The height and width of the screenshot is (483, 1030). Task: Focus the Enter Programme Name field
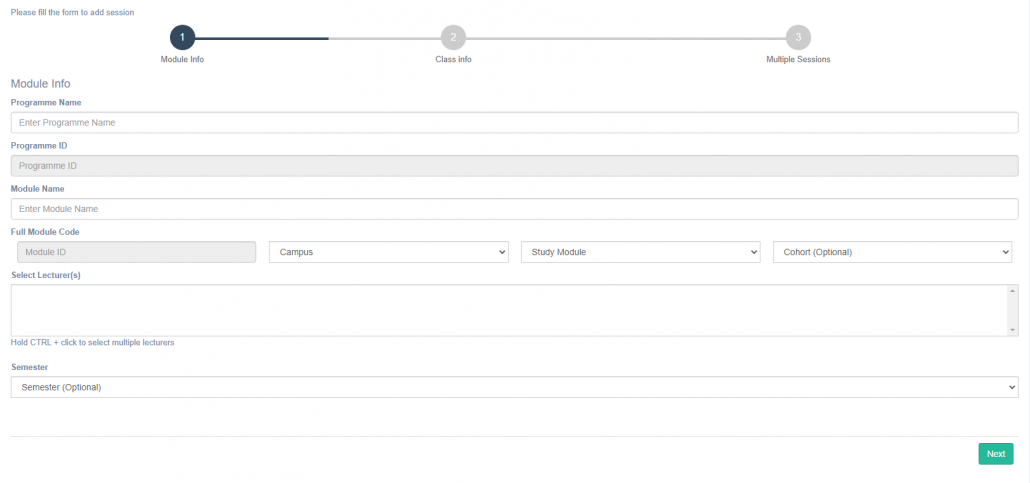point(514,123)
